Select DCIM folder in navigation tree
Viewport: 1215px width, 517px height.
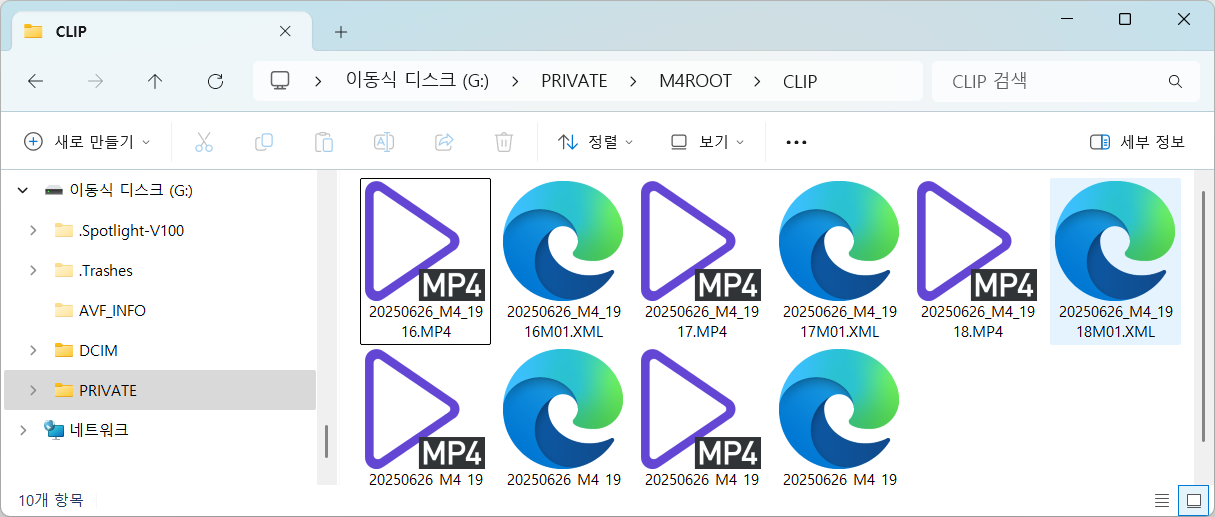pyautogui.click(x=99, y=350)
